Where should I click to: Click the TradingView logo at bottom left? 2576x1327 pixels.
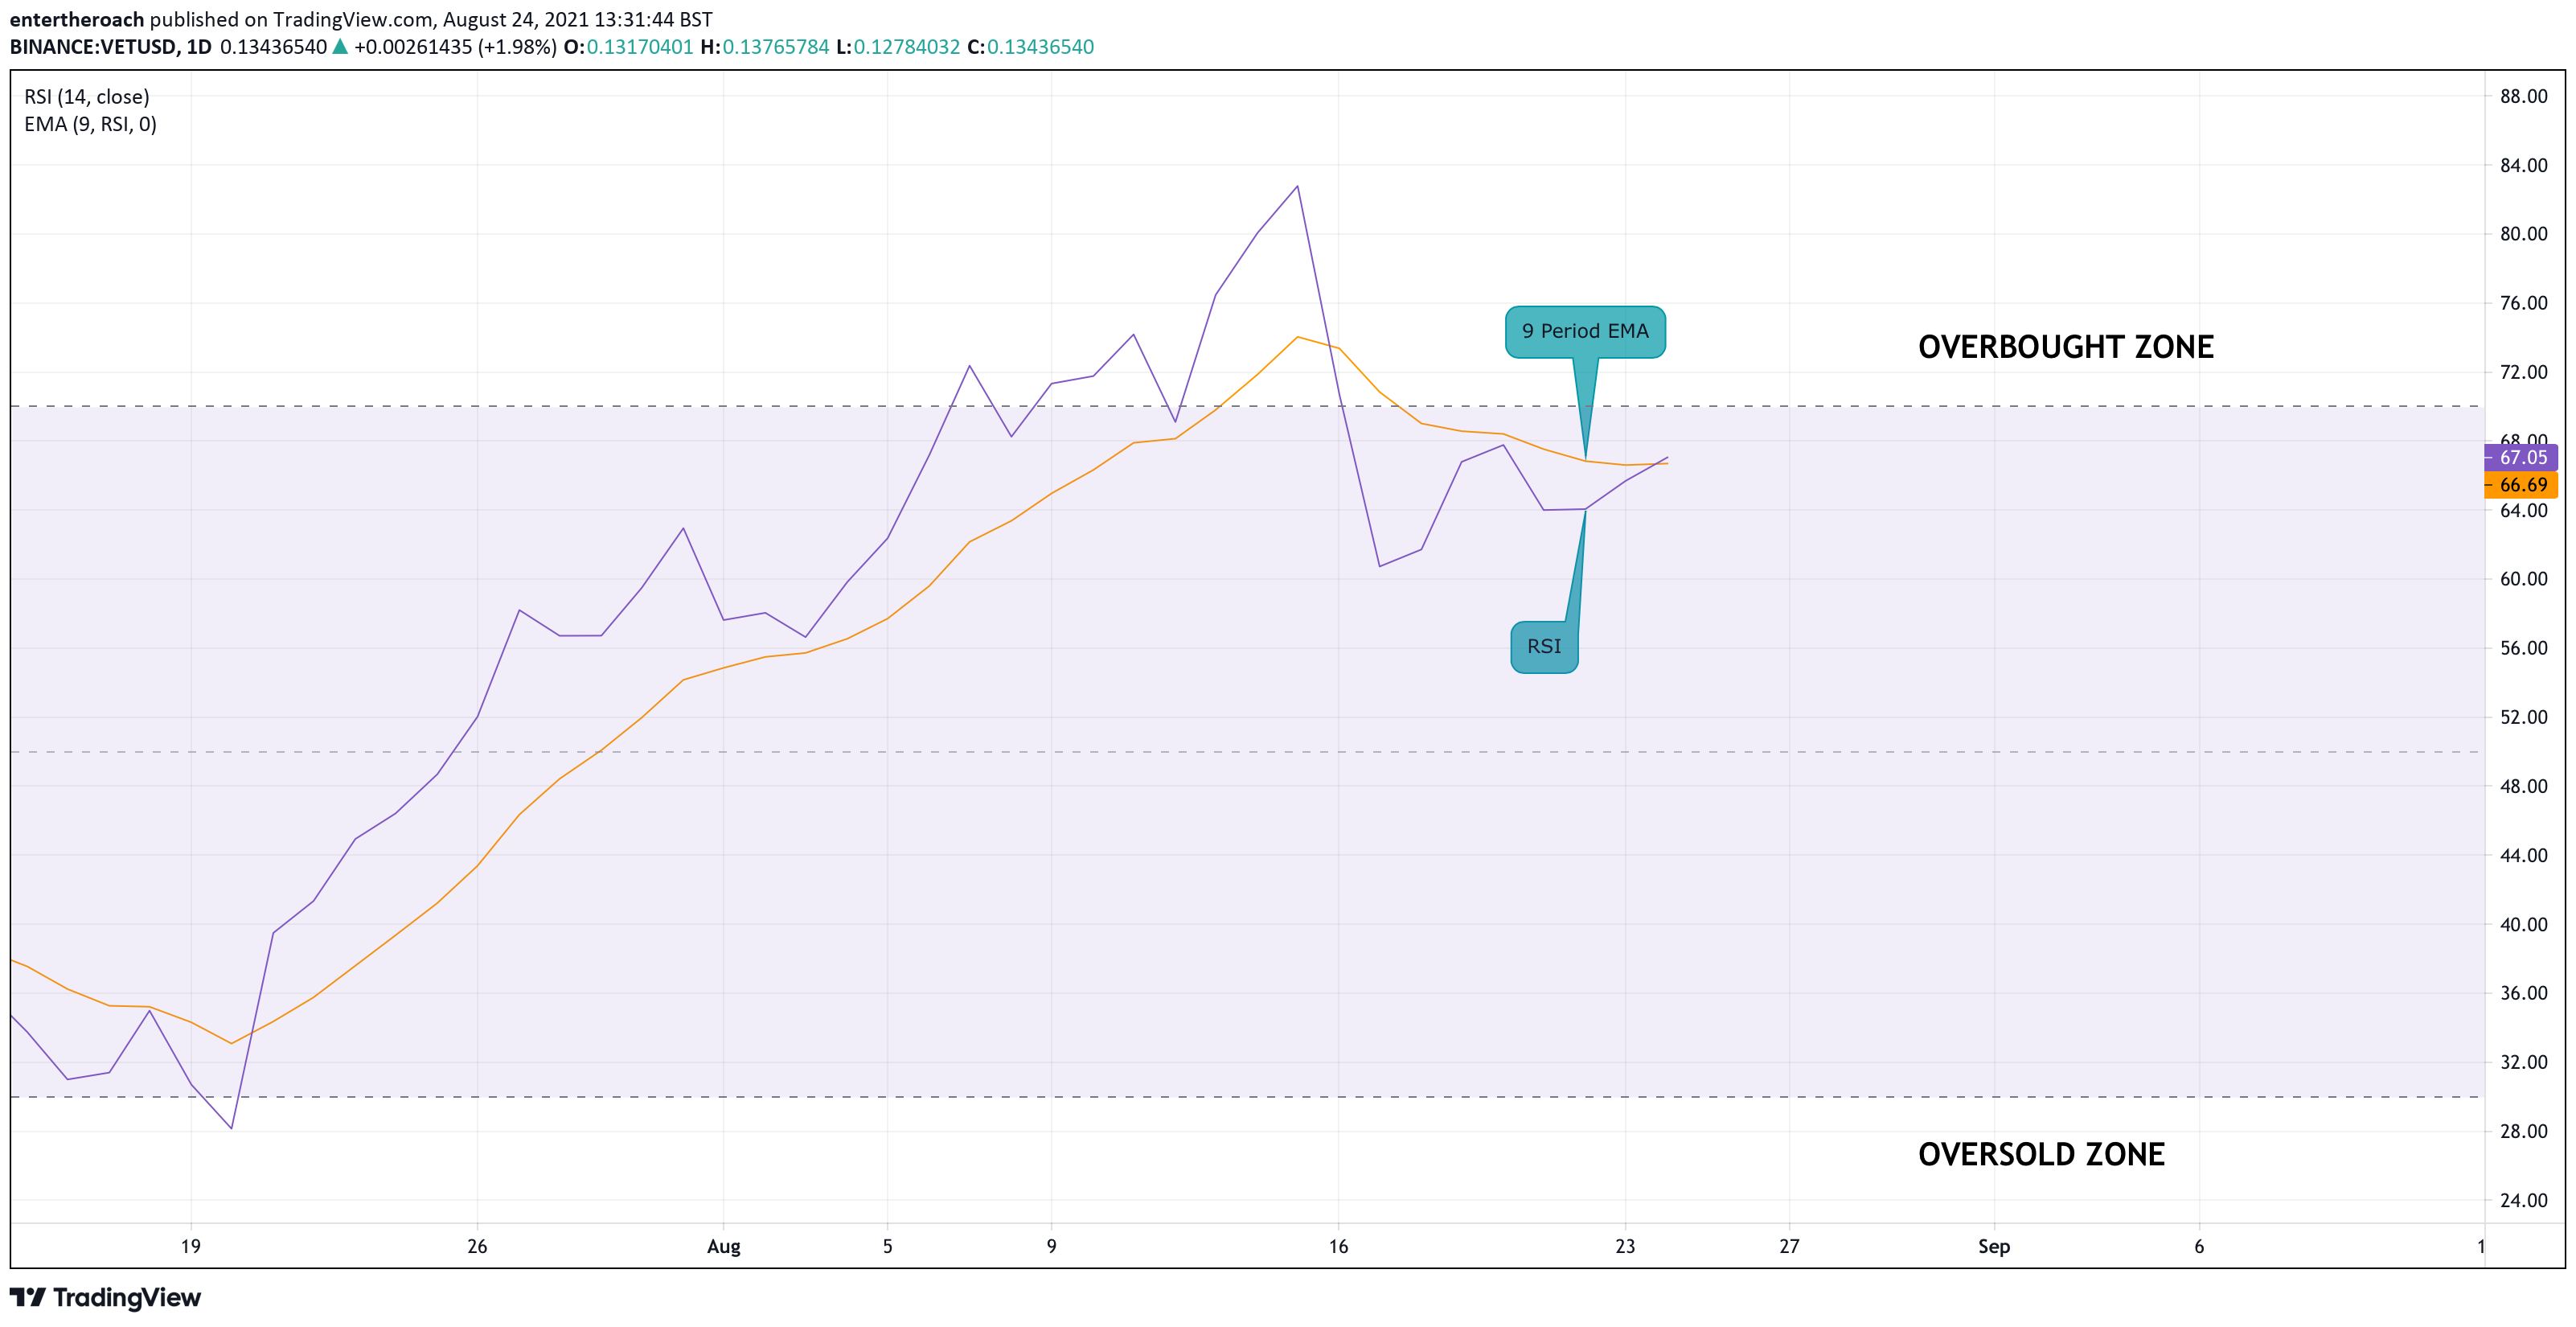105,1297
